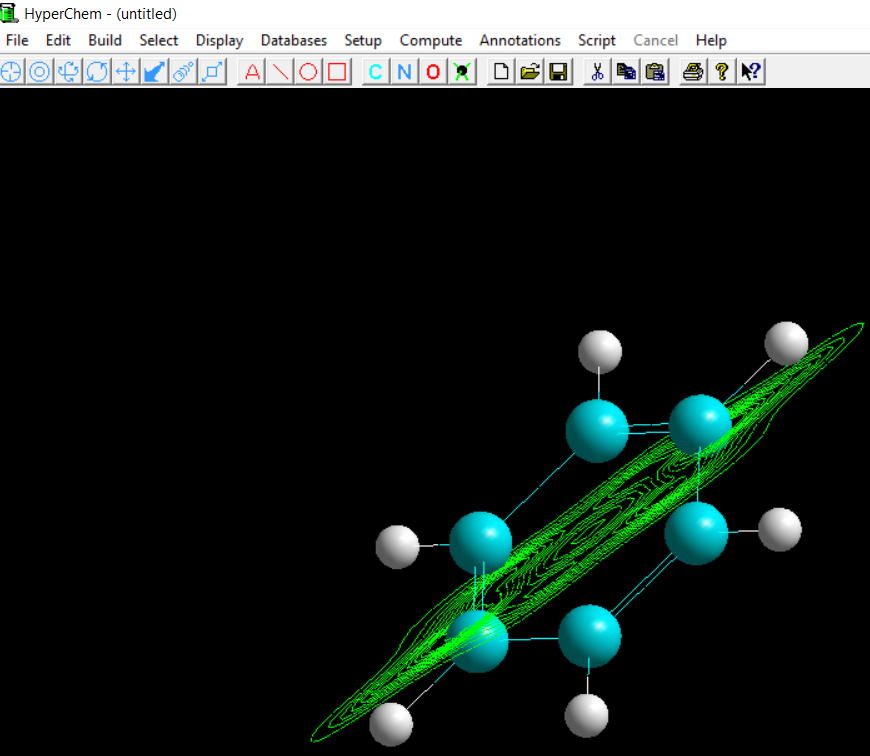The image size is (870, 756).
Task: Open the Databases menu
Action: tap(294, 40)
